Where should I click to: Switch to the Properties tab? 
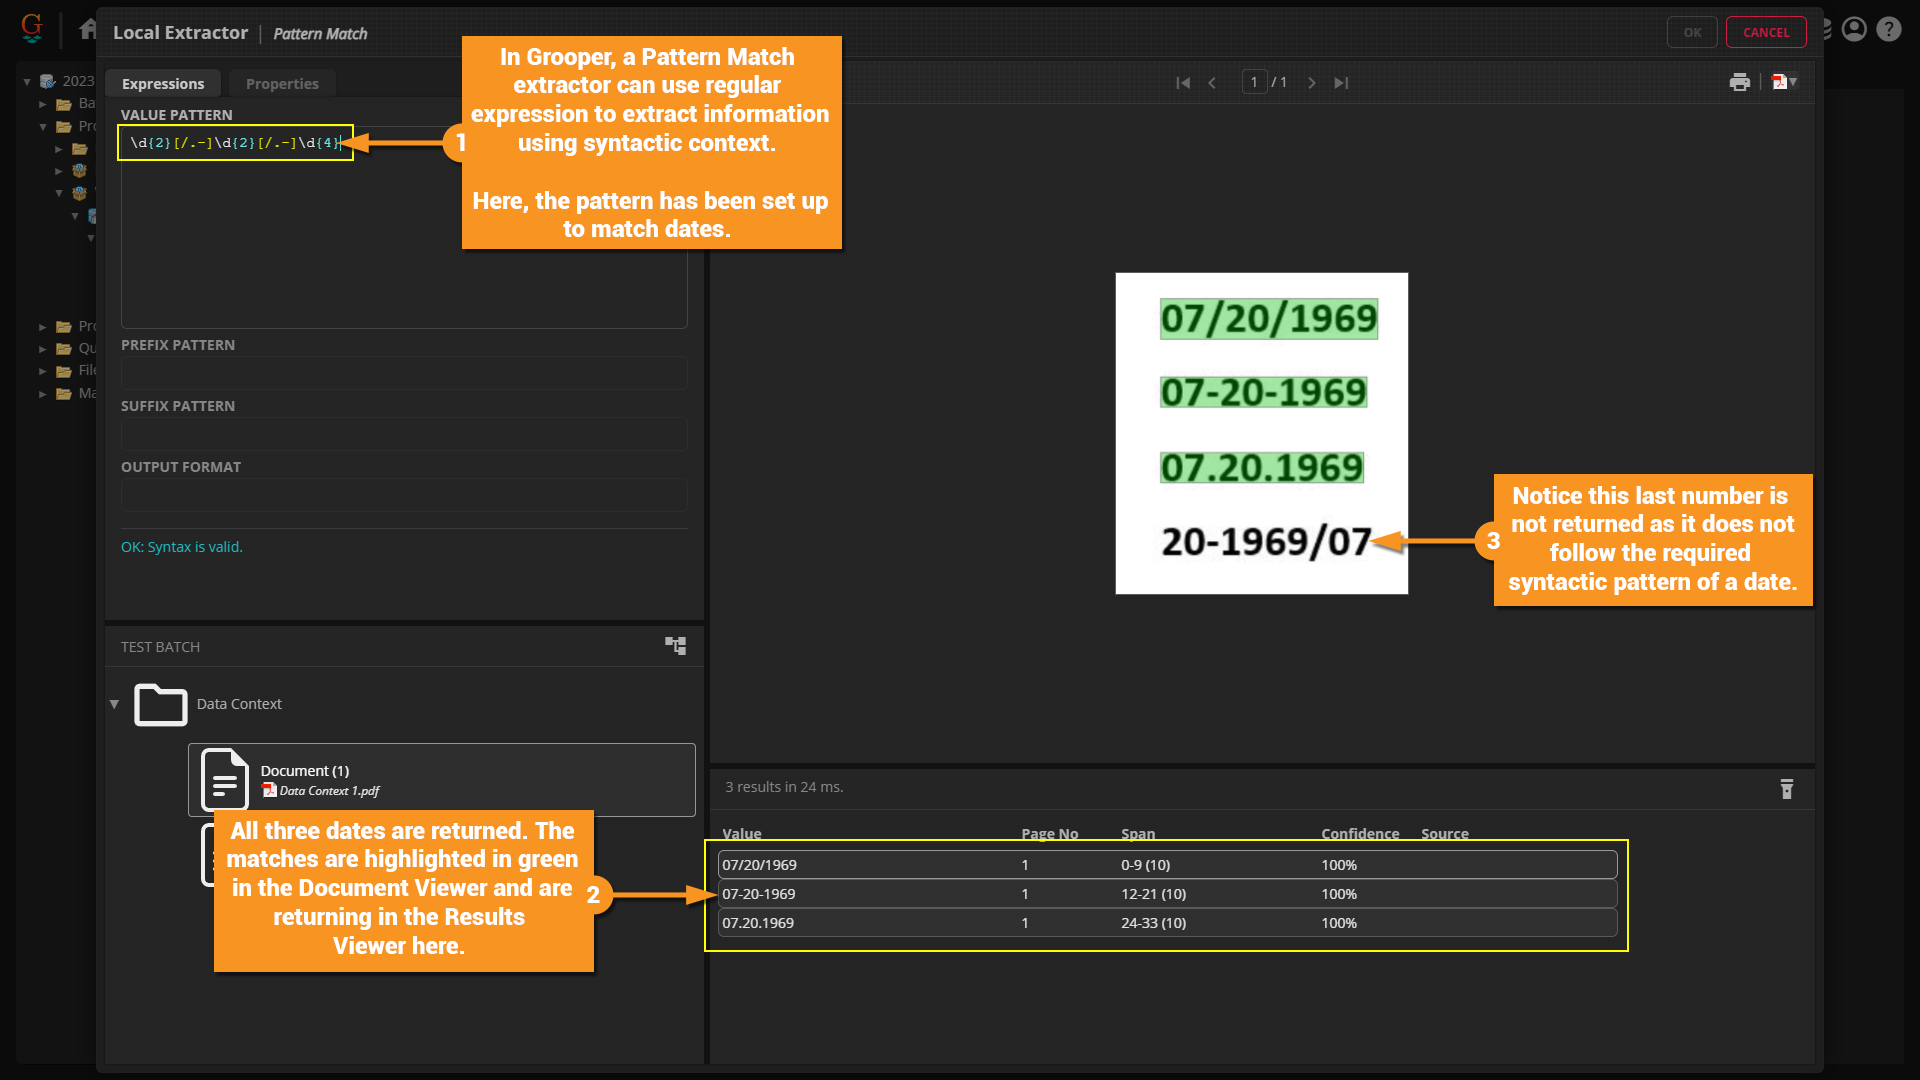click(x=282, y=84)
